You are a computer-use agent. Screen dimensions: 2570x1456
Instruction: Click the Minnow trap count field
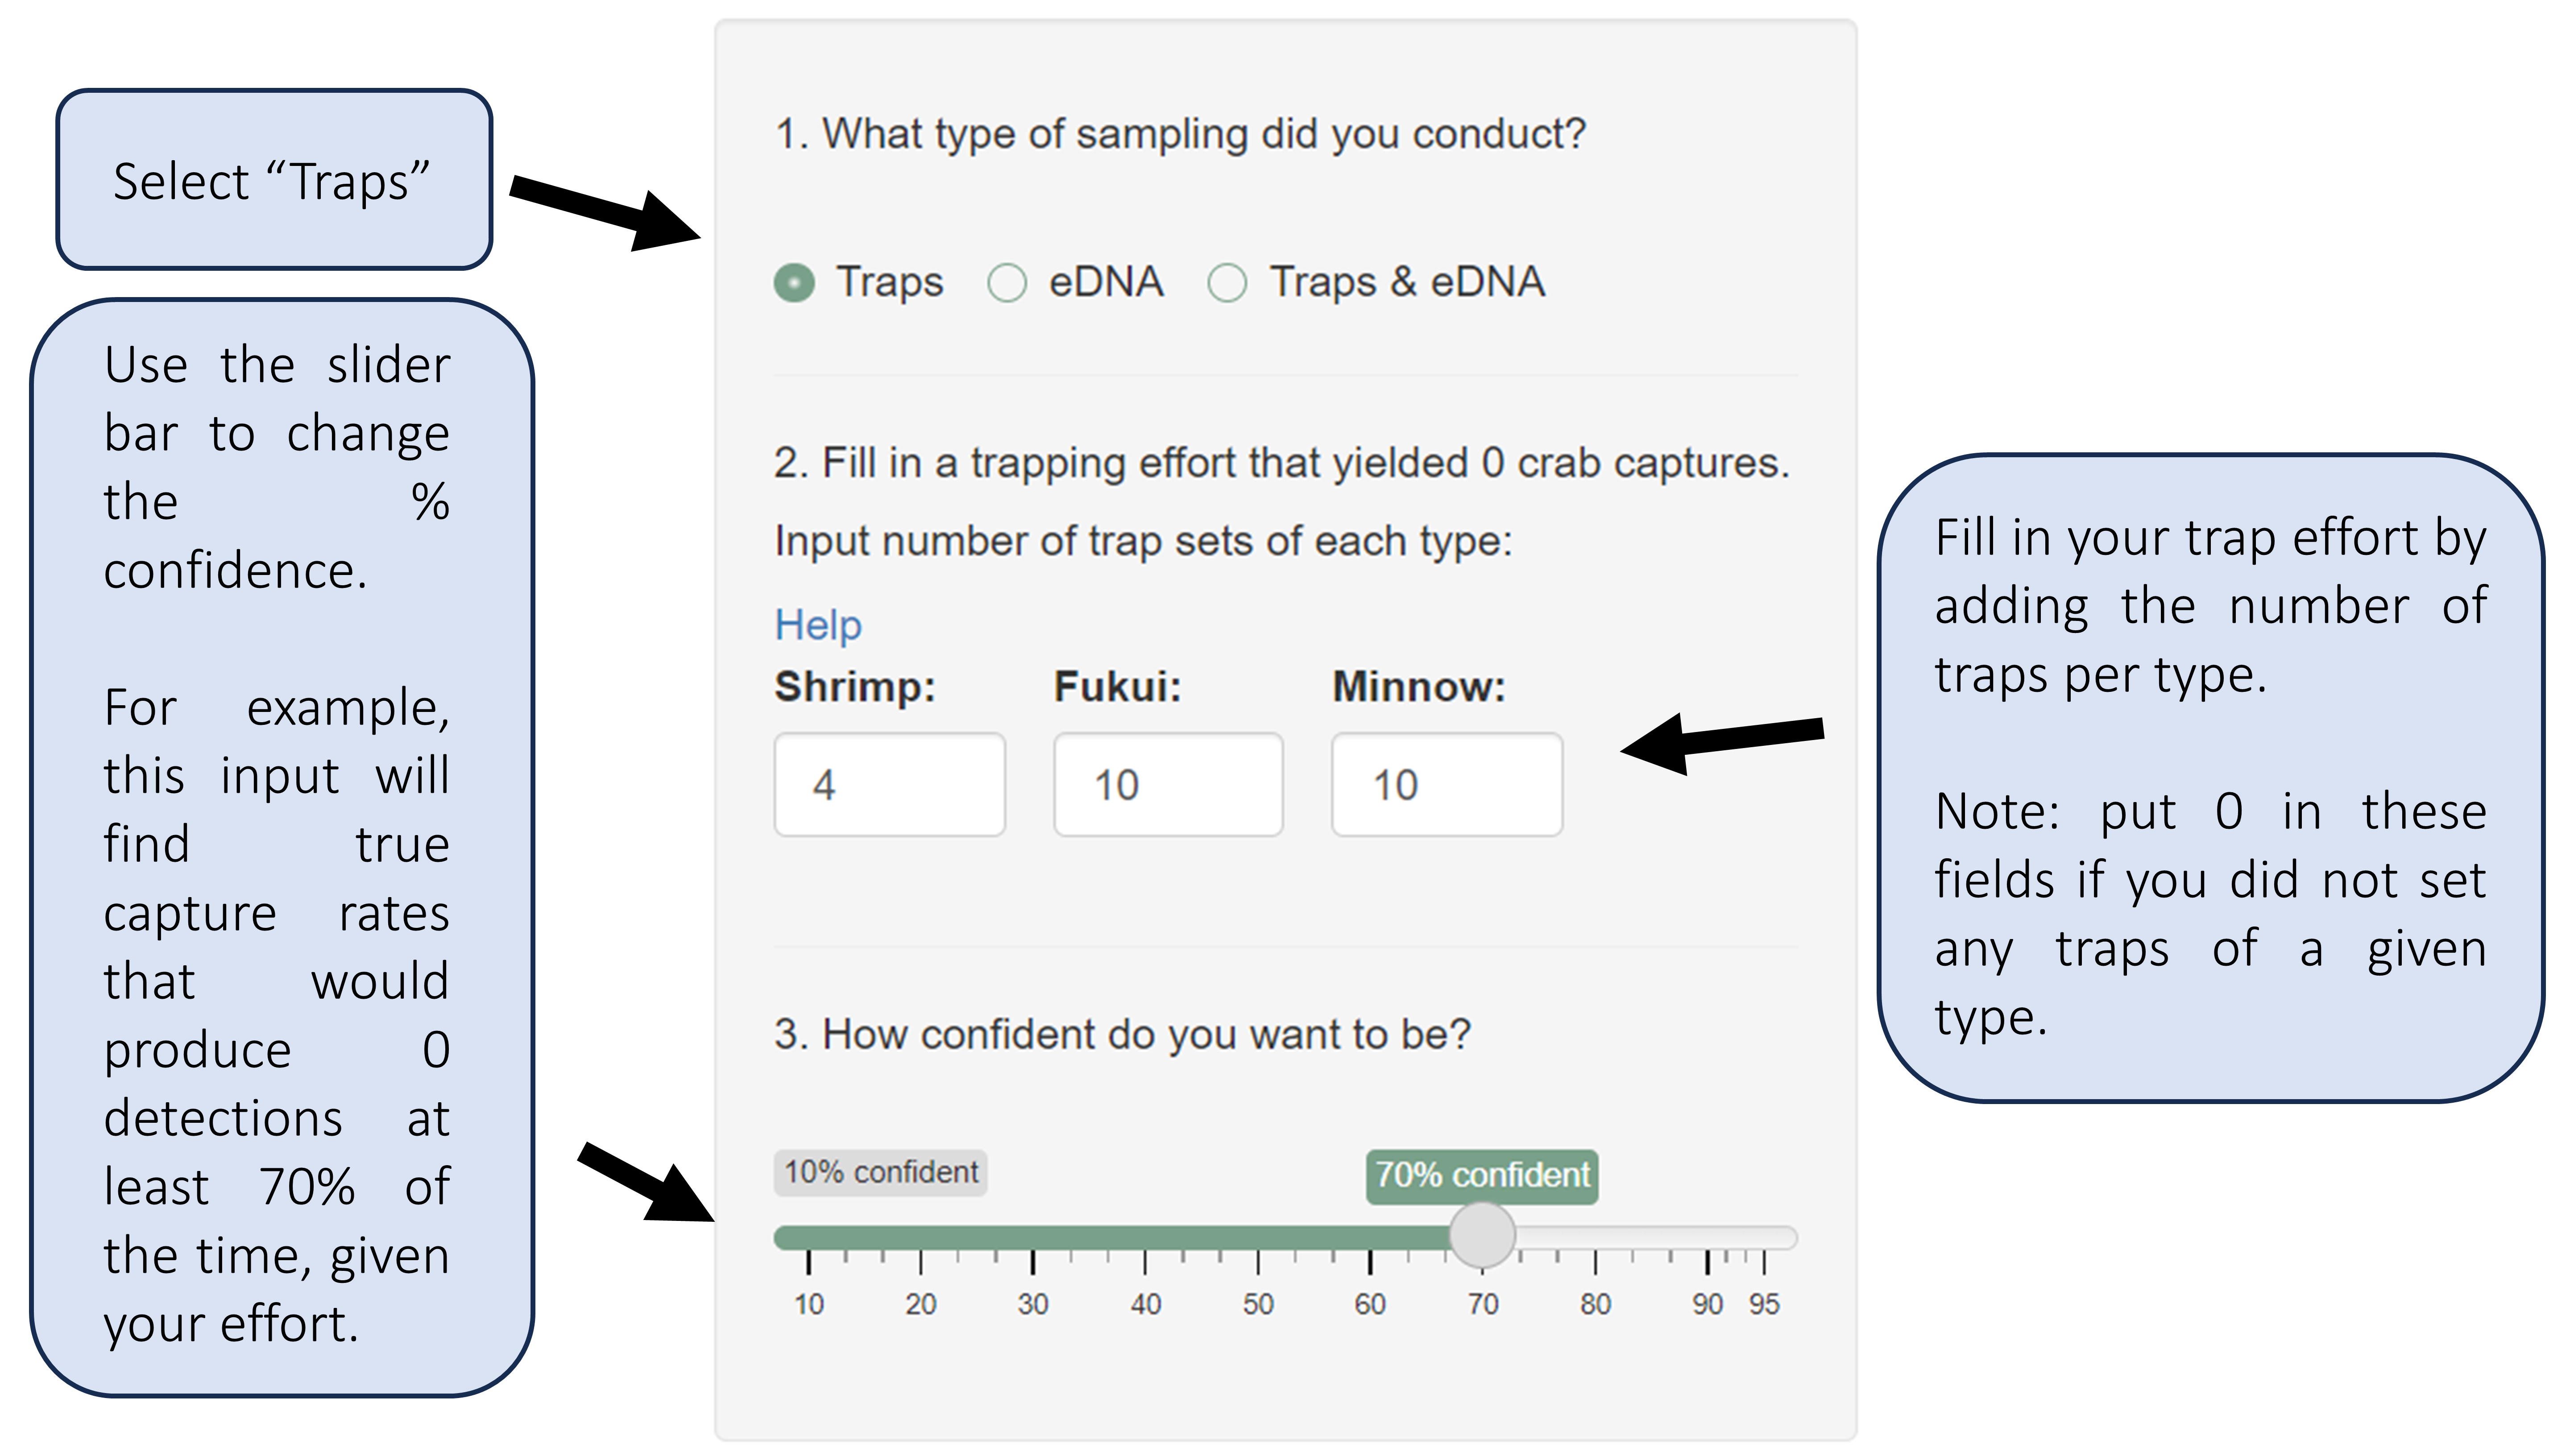1446,785
